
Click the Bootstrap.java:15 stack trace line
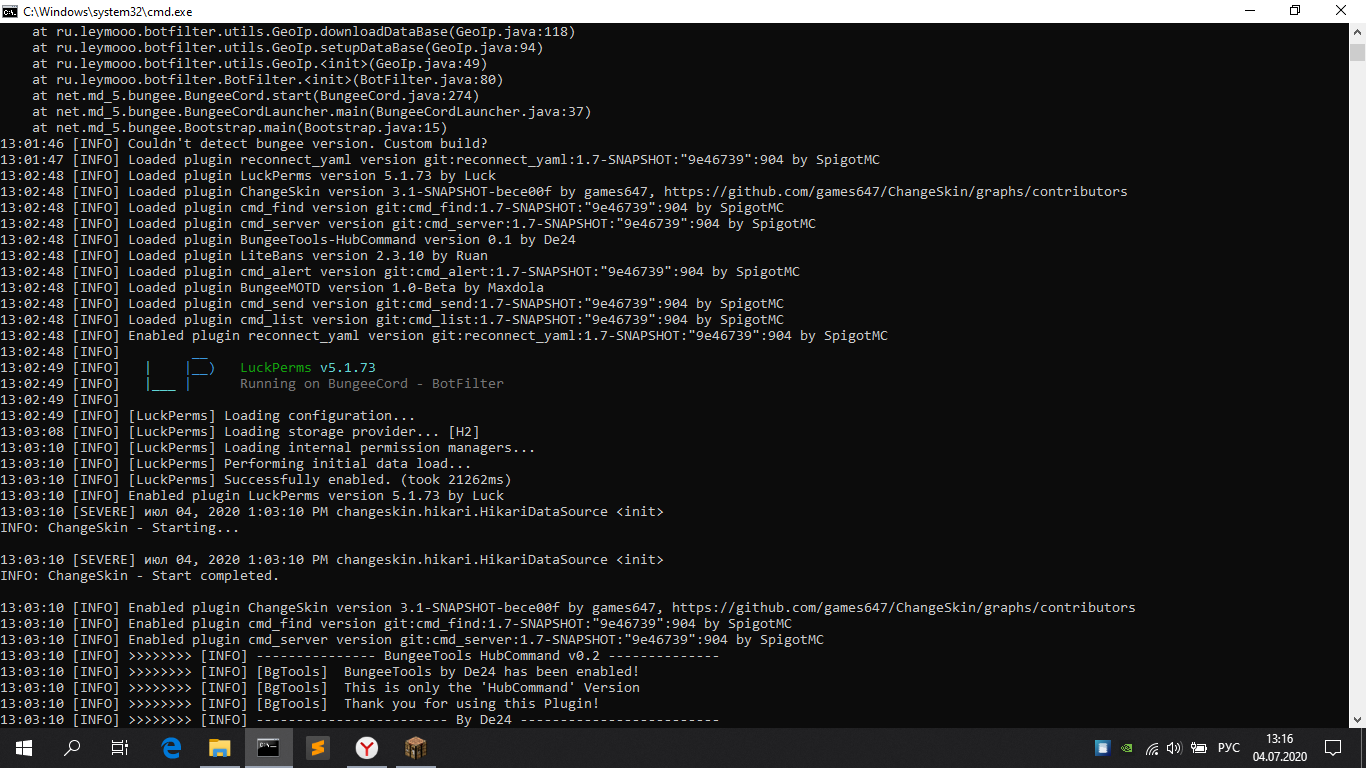[240, 128]
